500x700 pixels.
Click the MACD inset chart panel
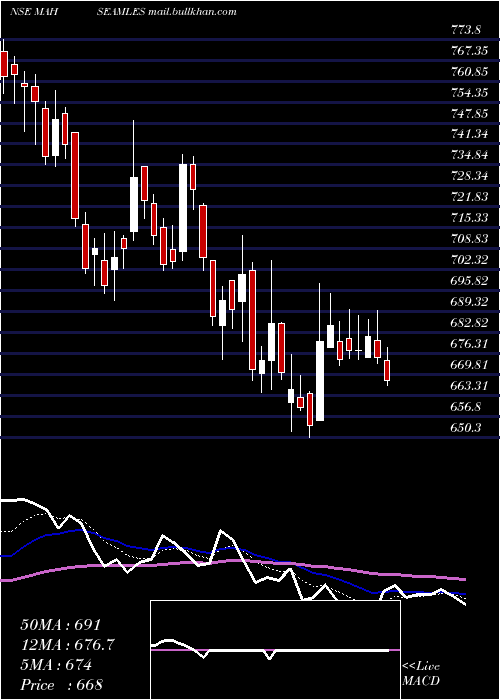pos(275,650)
